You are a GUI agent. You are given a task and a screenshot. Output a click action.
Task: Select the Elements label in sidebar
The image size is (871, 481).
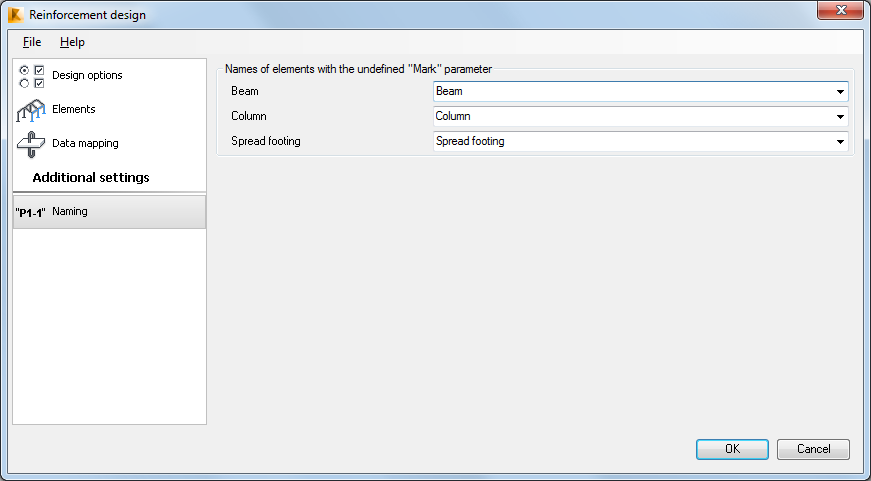[74, 109]
